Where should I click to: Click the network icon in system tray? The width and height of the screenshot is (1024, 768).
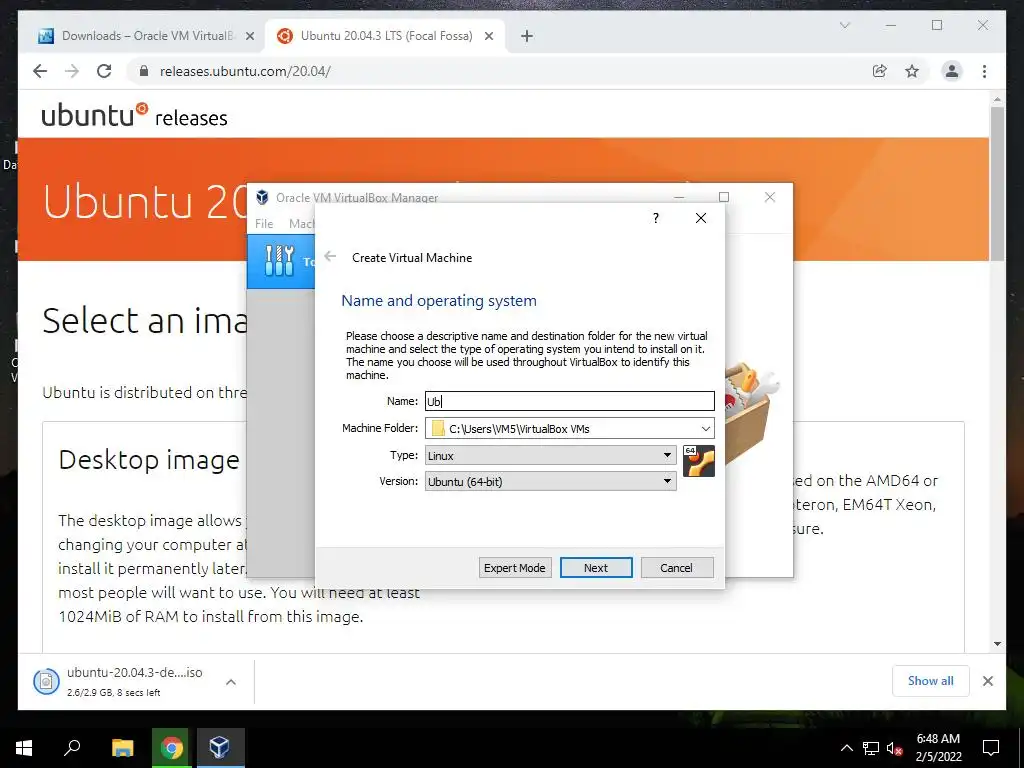tap(871, 748)
